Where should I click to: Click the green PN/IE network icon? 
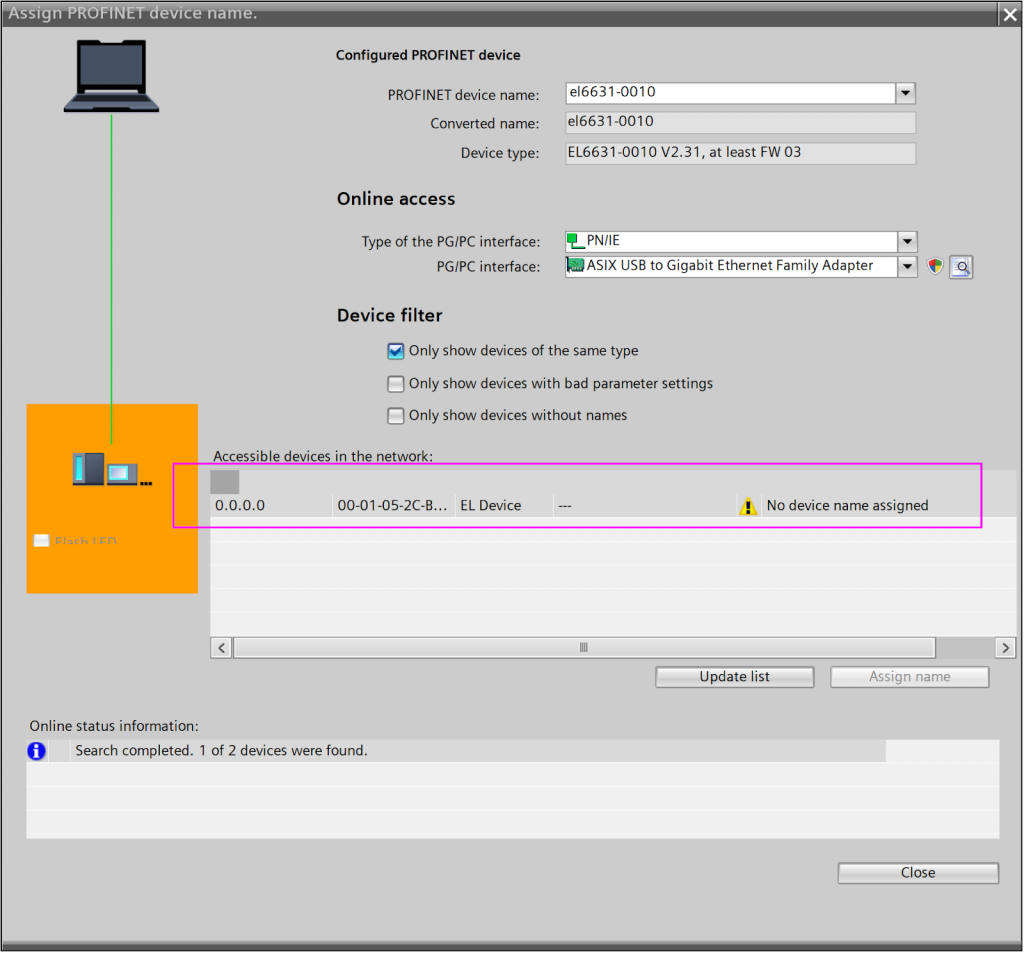pyautogui.click(x=575, y=241)
